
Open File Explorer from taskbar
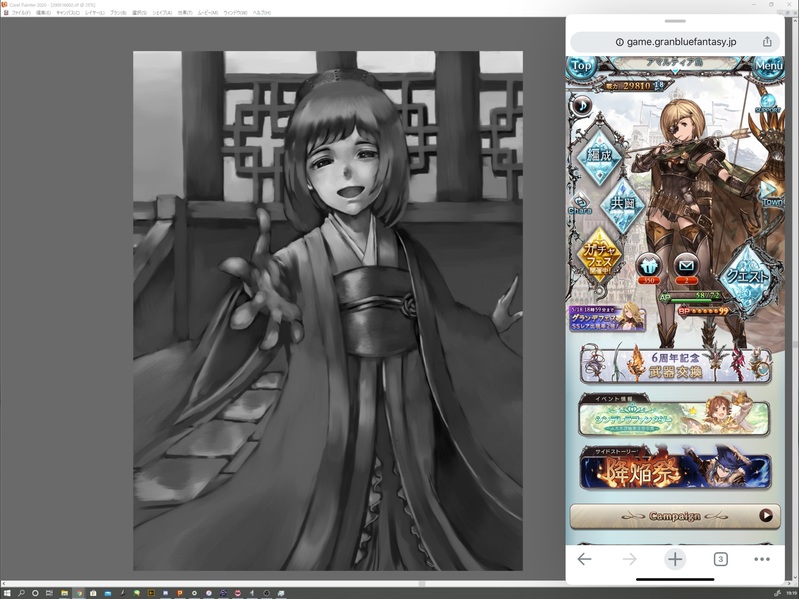64,593
